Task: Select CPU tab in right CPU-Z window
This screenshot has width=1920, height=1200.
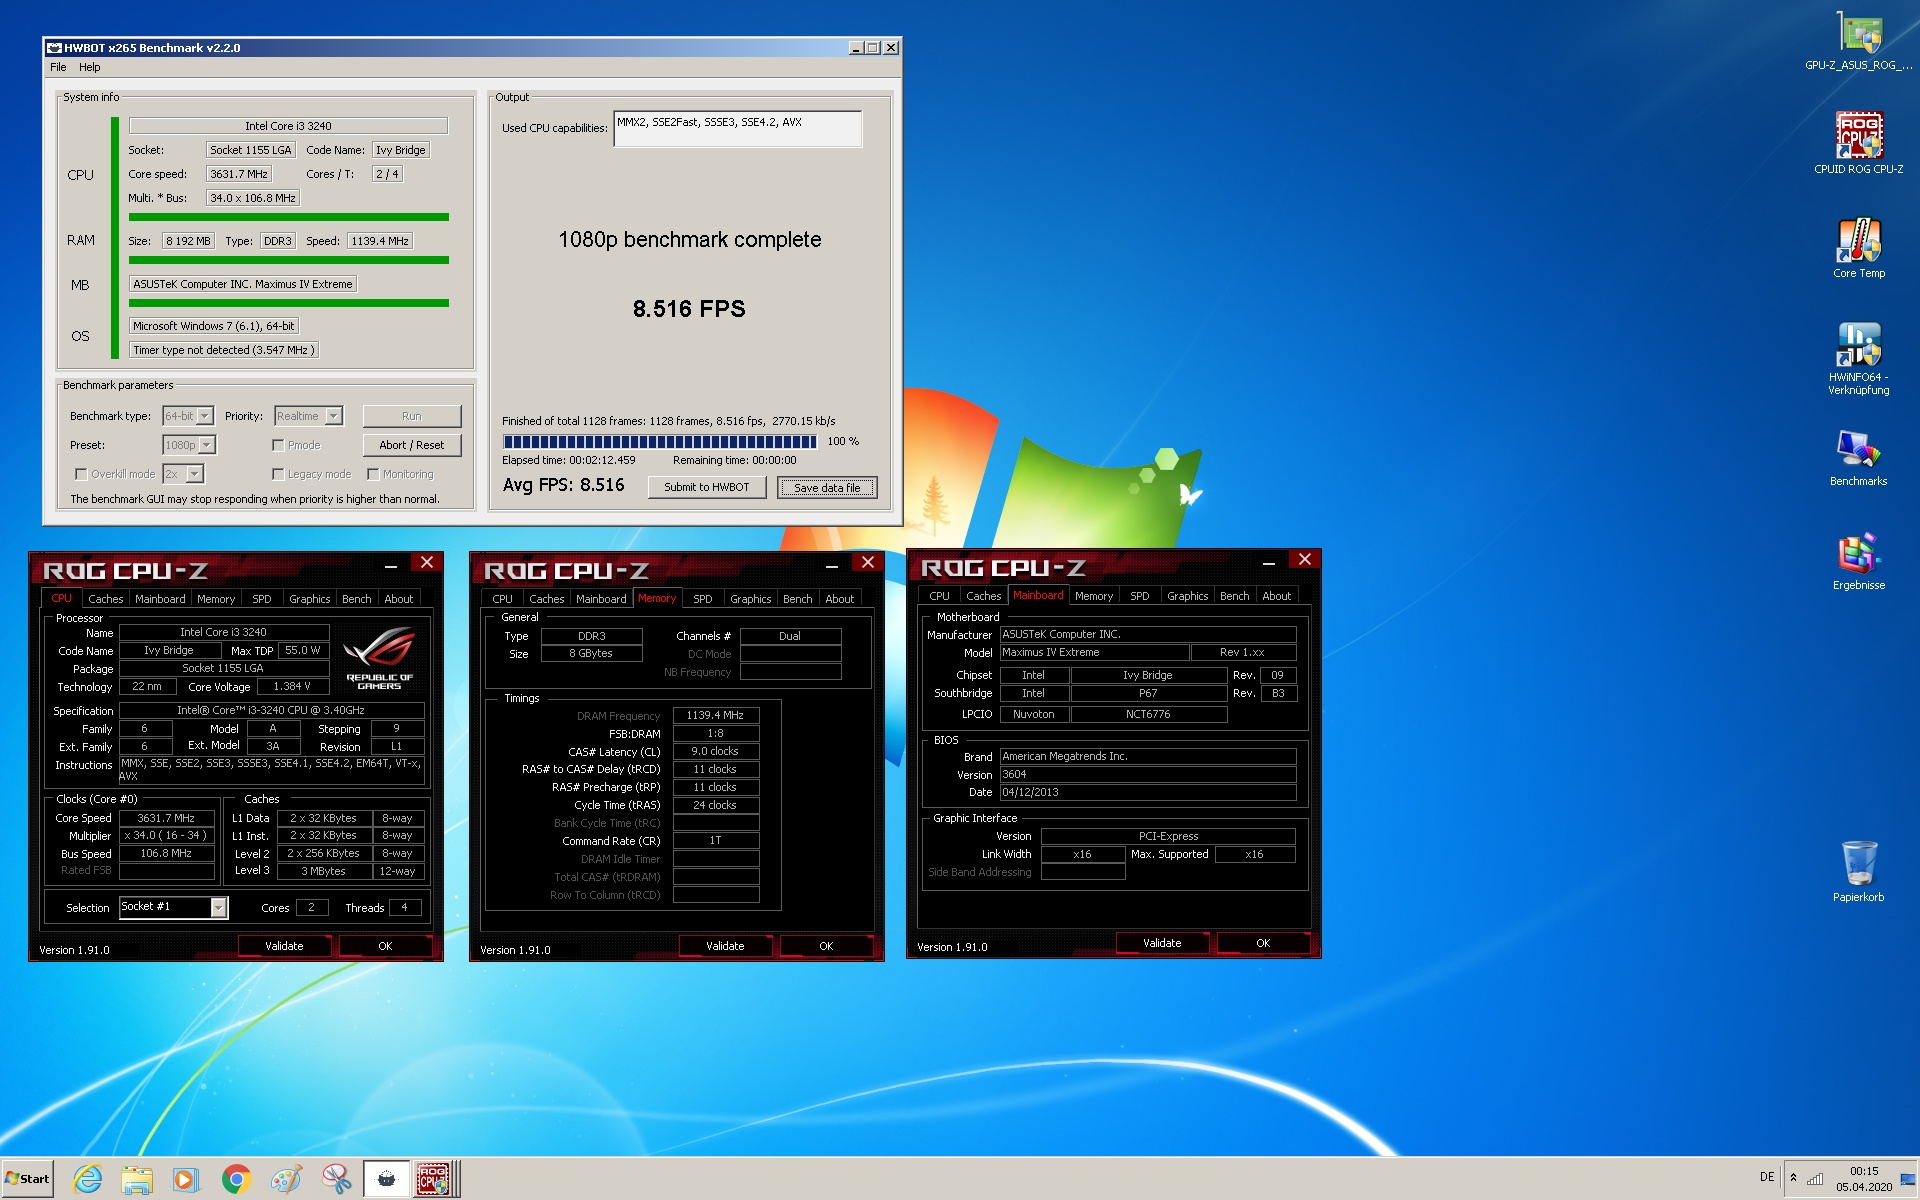Action: tap(939, 596)
